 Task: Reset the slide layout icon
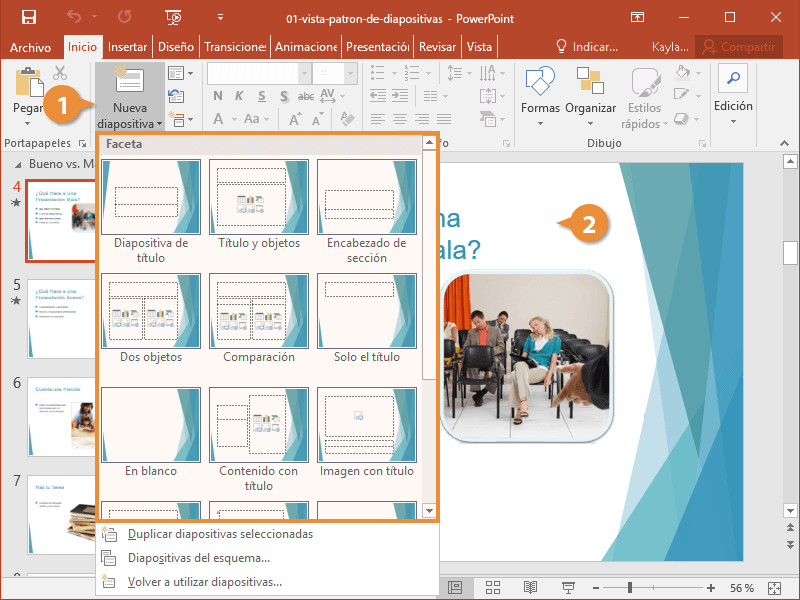177,96
